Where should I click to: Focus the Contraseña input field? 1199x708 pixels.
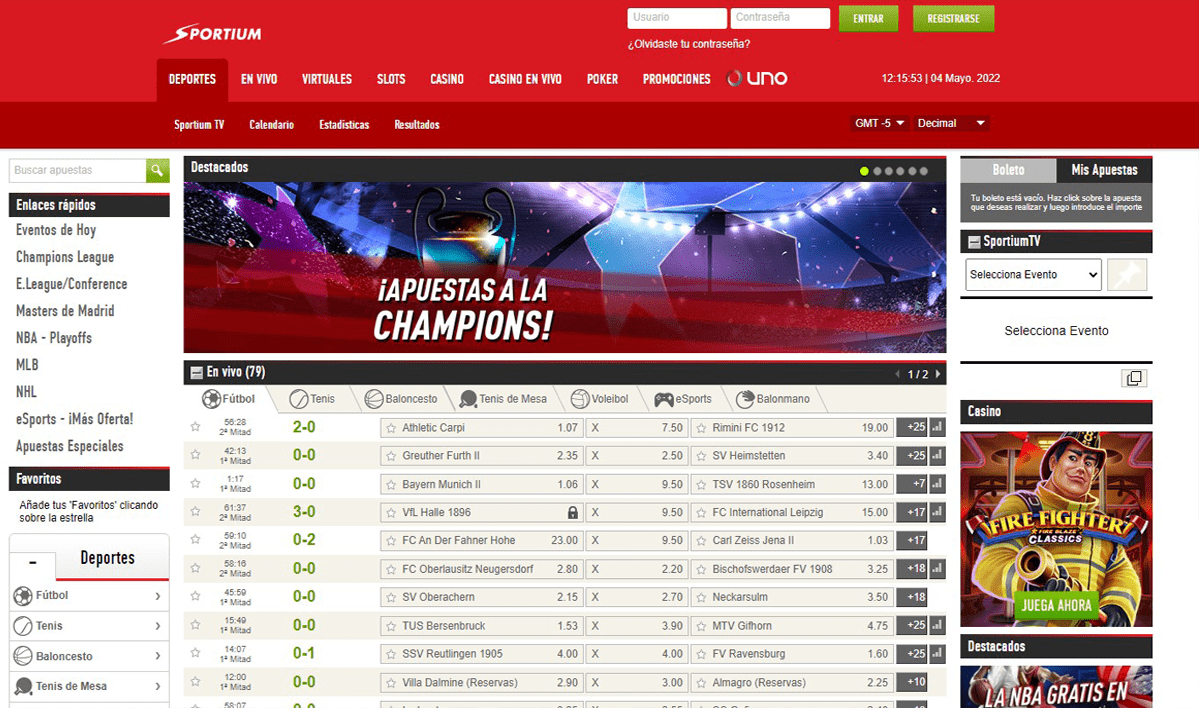click(780, 18)
